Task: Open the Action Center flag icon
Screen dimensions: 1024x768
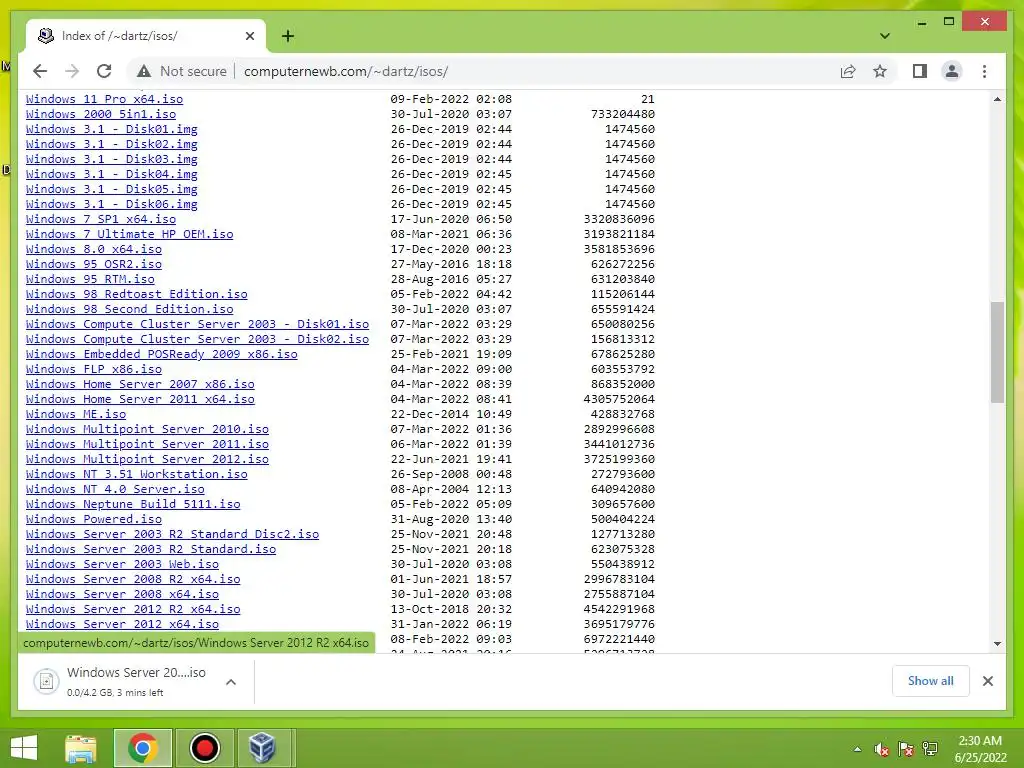Action: click(x=906, y=749)
